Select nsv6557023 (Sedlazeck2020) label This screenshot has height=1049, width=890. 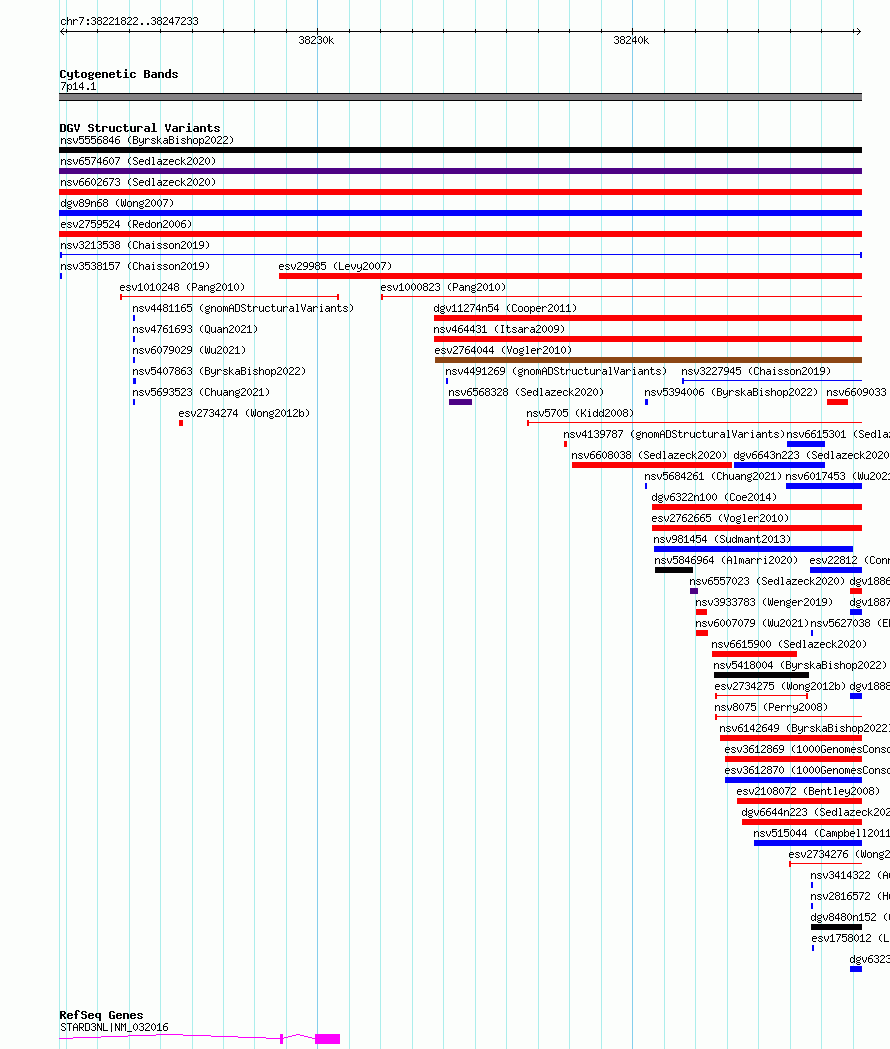[767, 581]
